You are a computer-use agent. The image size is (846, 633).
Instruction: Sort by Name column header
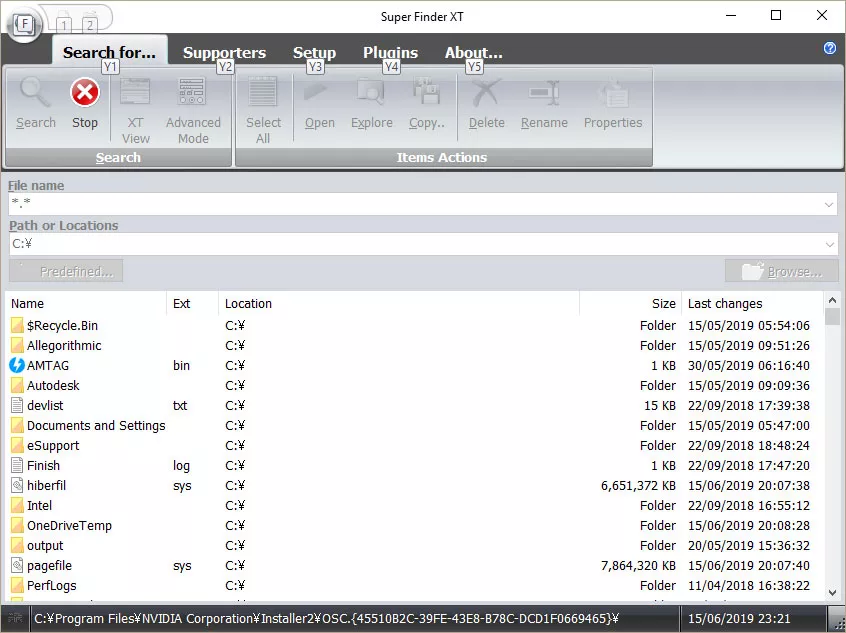86,303
